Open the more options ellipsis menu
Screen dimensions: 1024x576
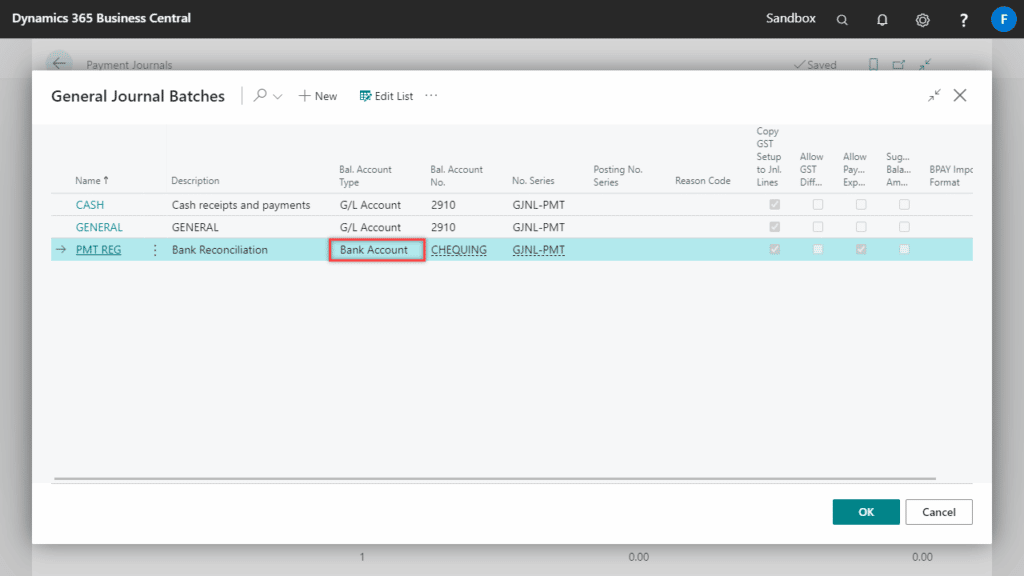(431, 95)
